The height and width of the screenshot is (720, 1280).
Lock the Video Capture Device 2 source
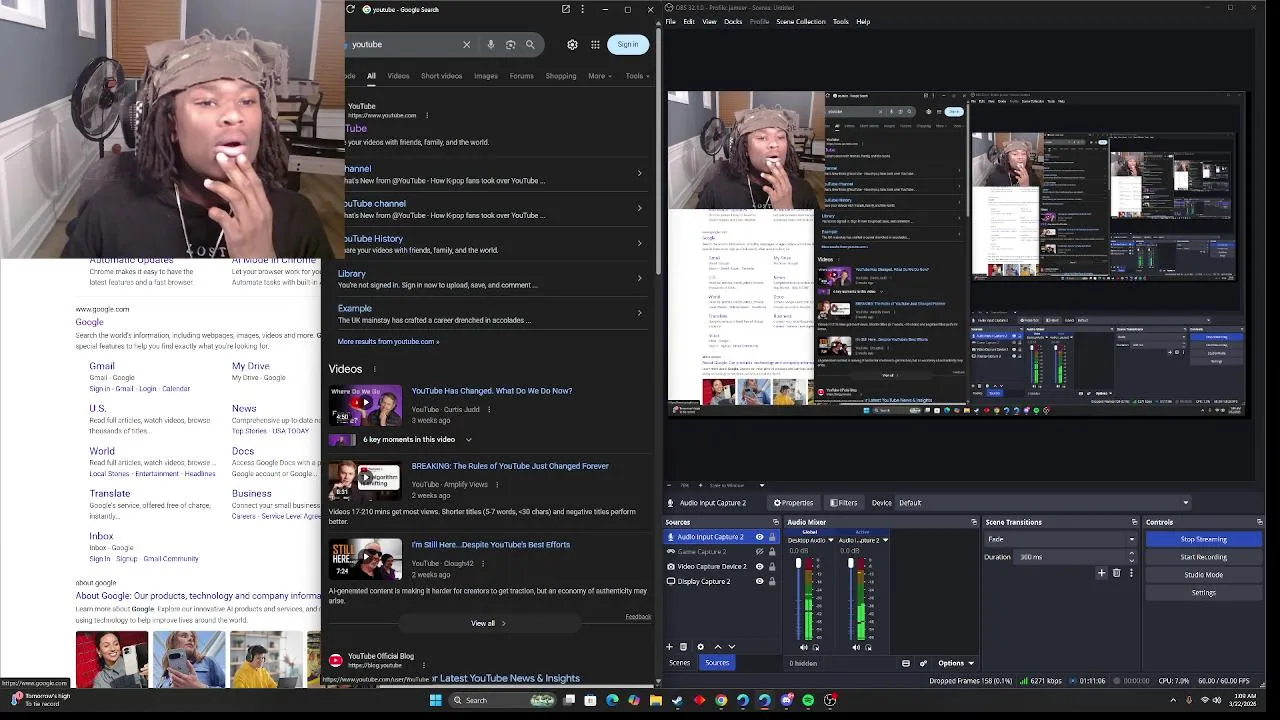[x=772, y=566]
